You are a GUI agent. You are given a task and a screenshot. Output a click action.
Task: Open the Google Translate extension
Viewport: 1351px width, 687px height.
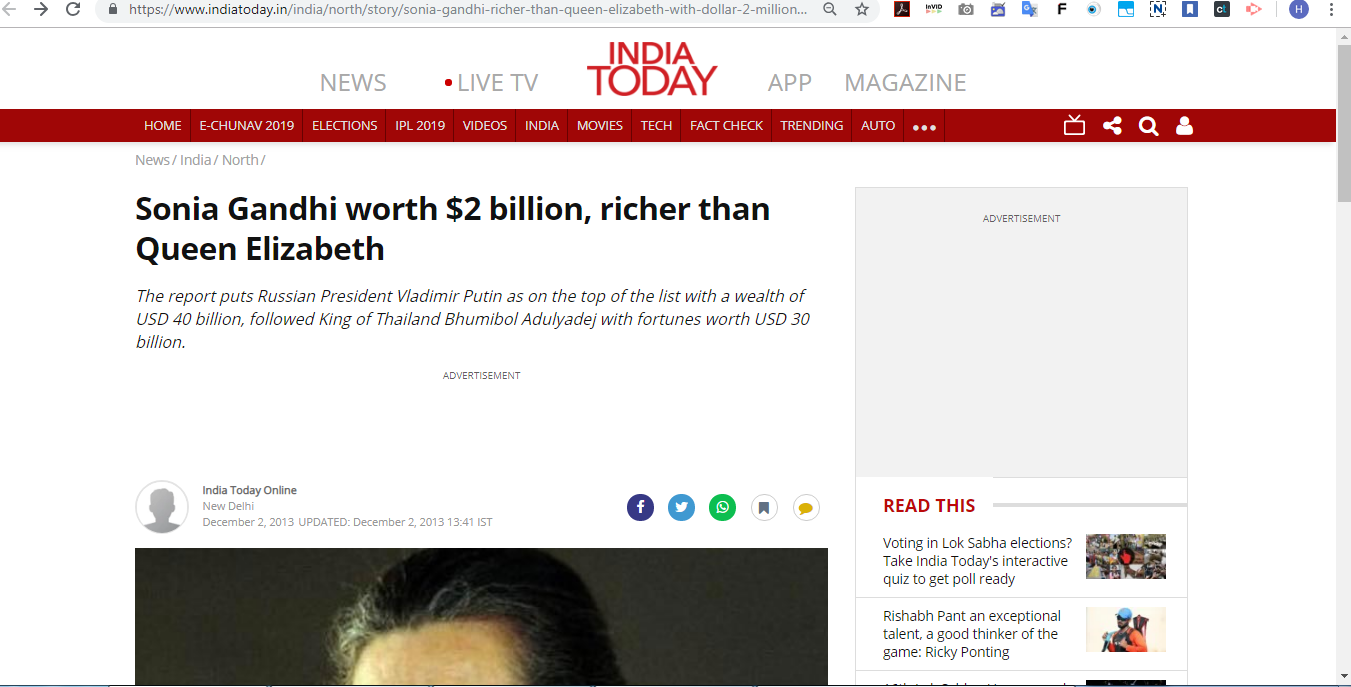pyautogui.click(x=1030, y=9)
